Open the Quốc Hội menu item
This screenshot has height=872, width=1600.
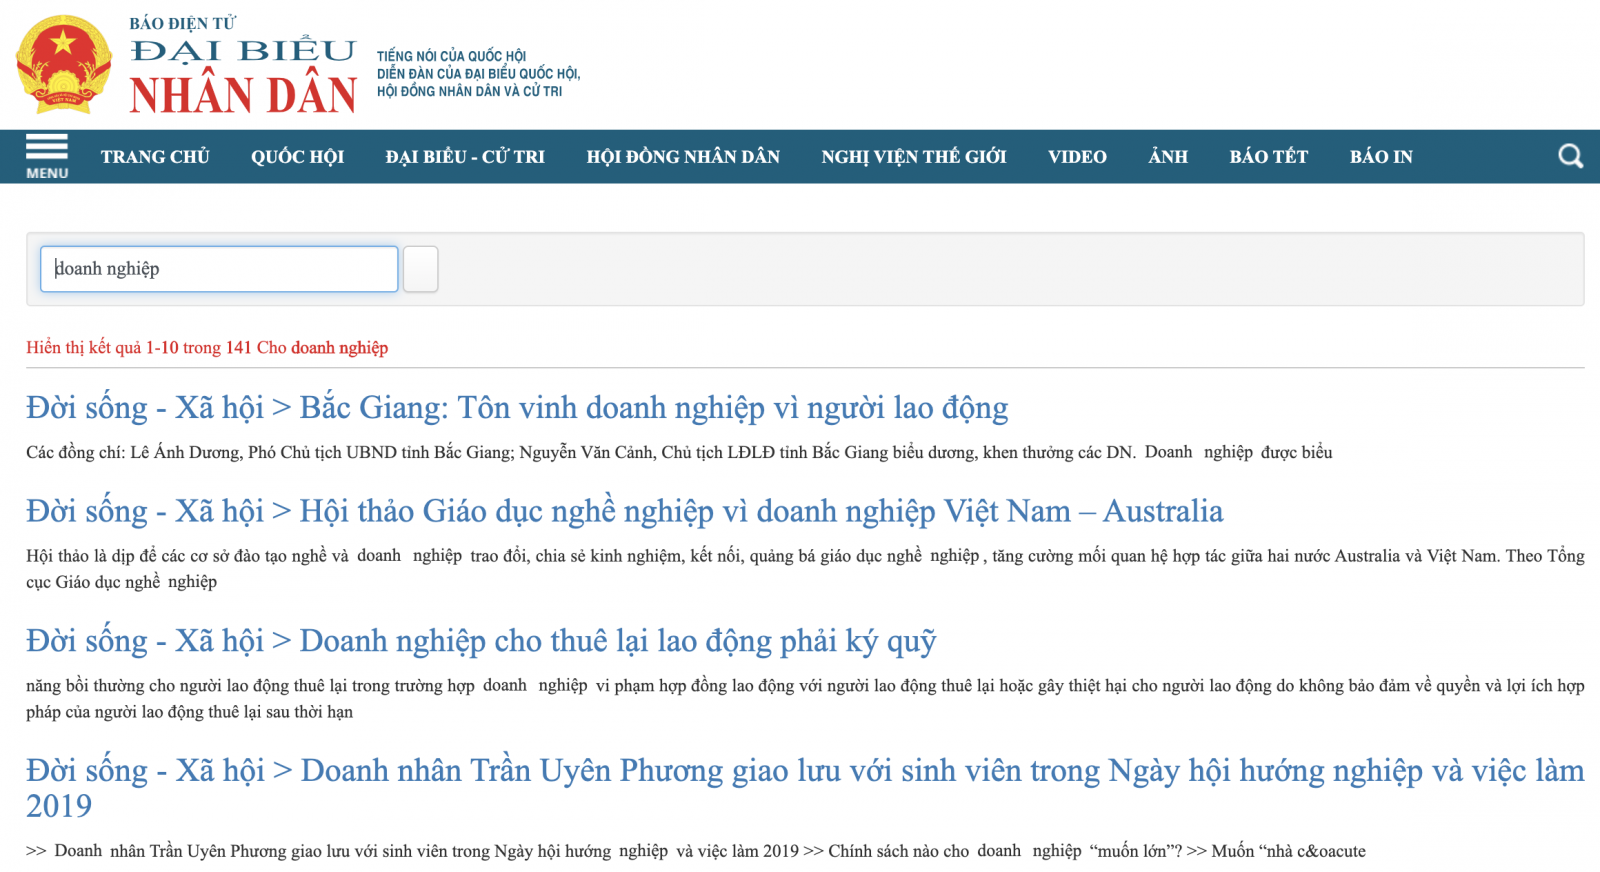click(x=297, y=157)
